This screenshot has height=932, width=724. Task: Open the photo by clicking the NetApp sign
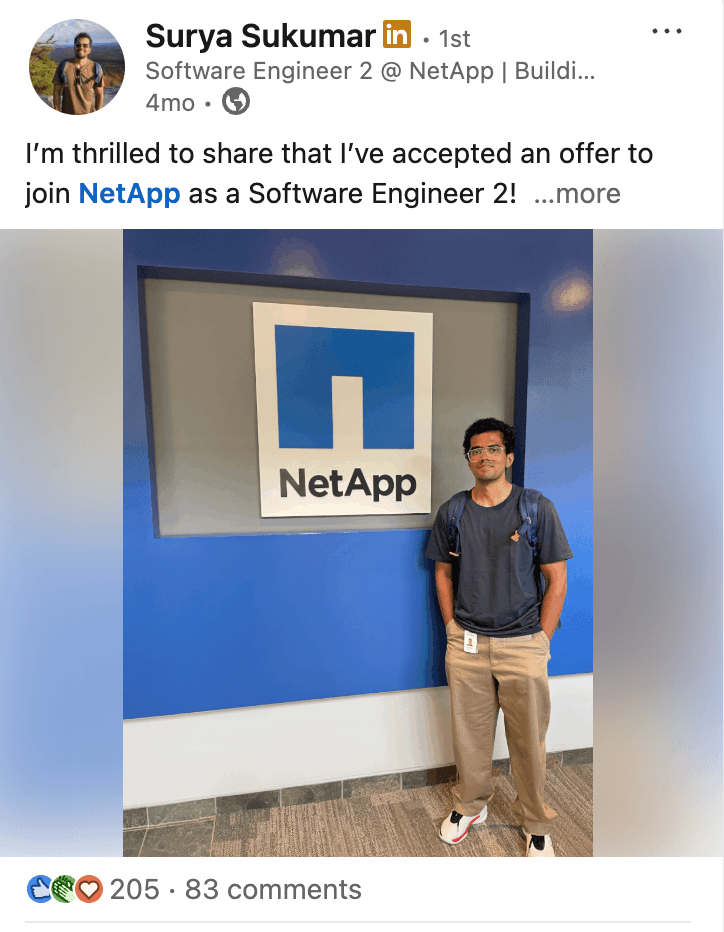point(342,410)
